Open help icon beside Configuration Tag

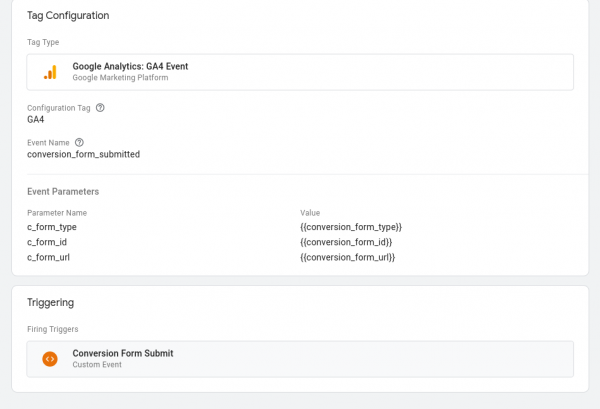pos(100,107)
